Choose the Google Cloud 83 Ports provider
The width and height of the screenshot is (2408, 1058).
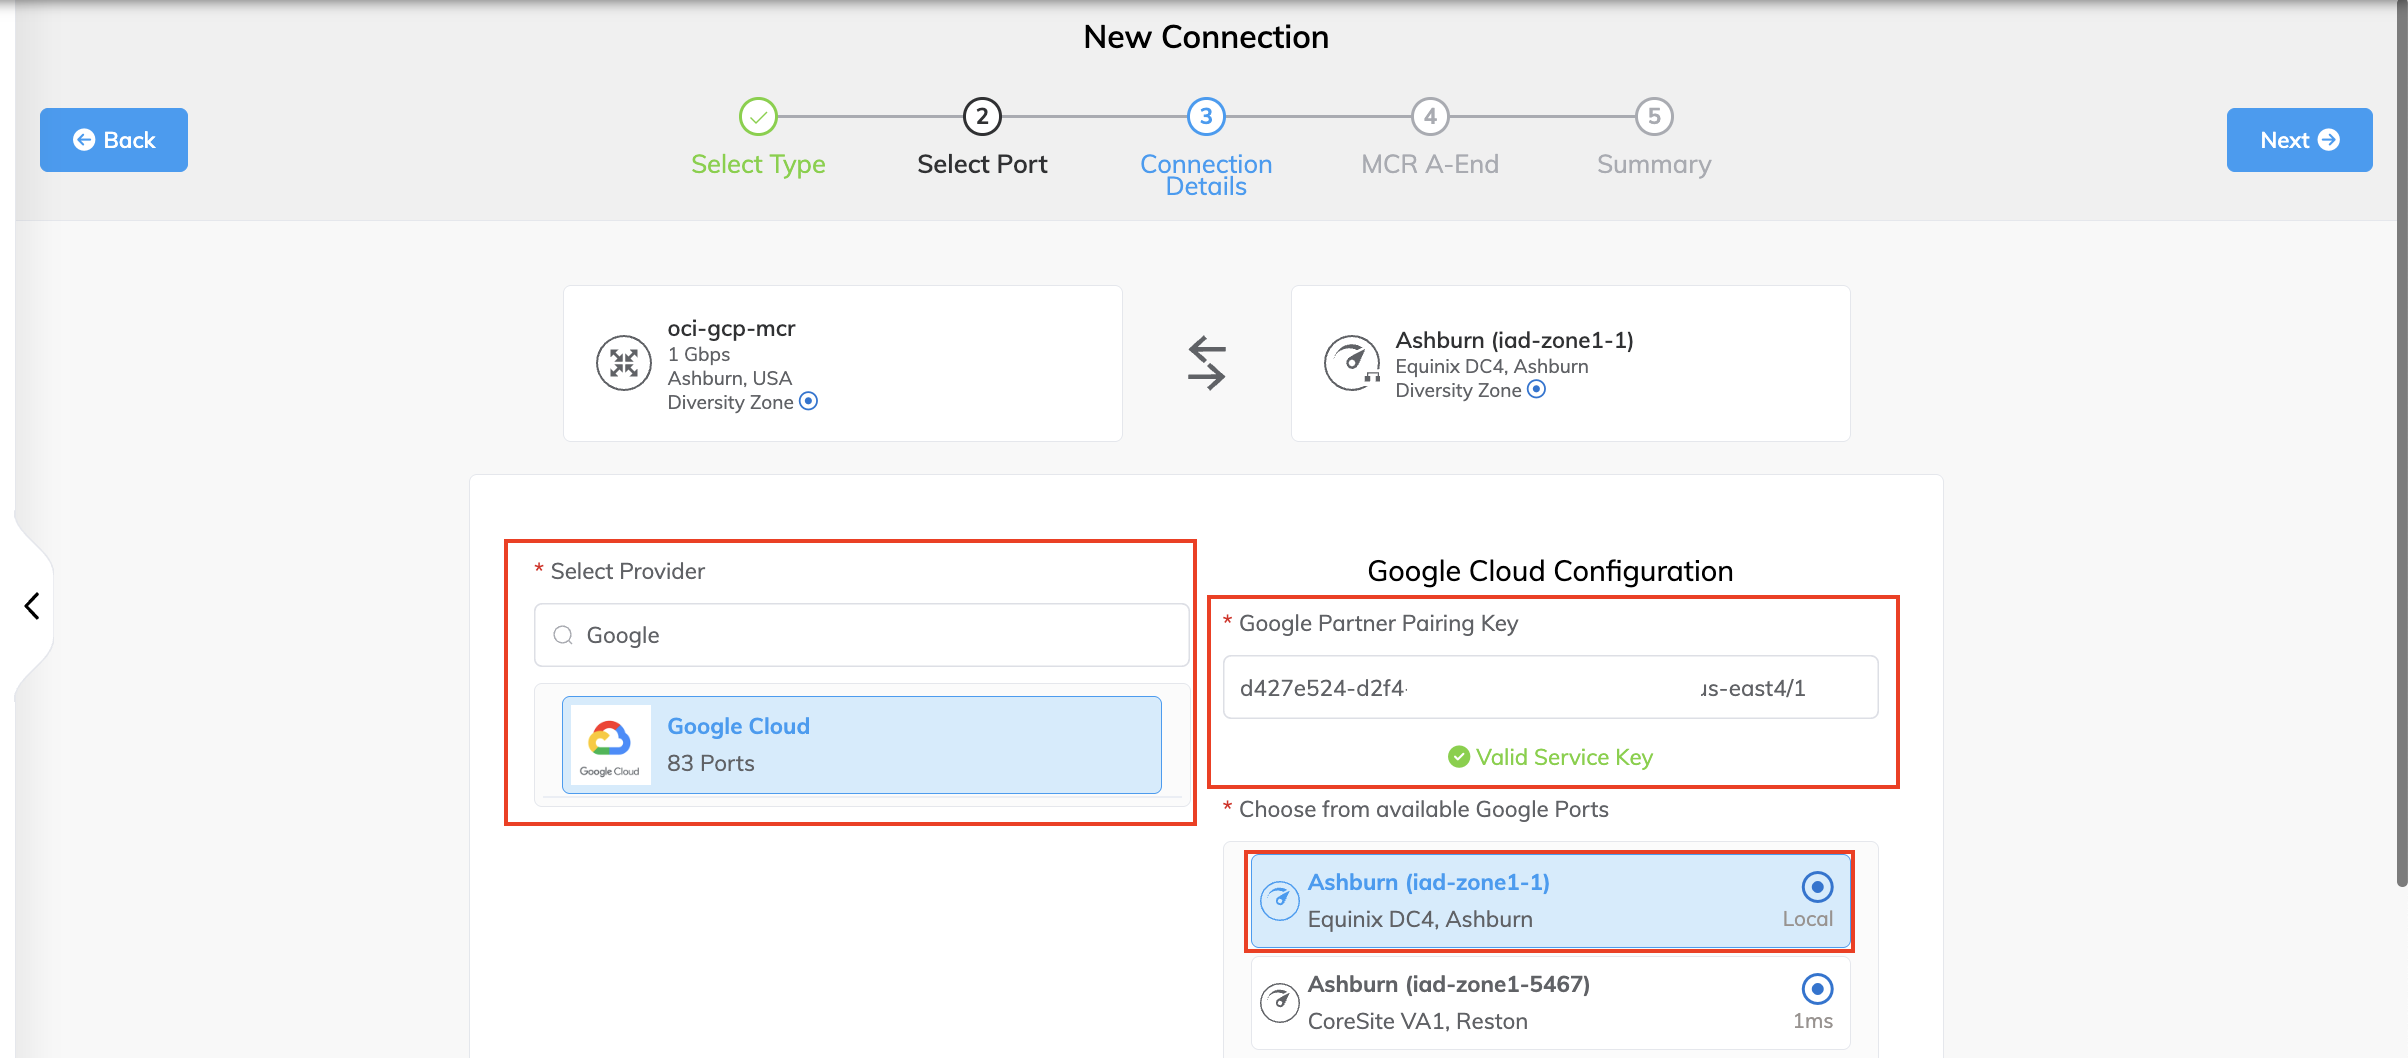click(x=861, y=745)
